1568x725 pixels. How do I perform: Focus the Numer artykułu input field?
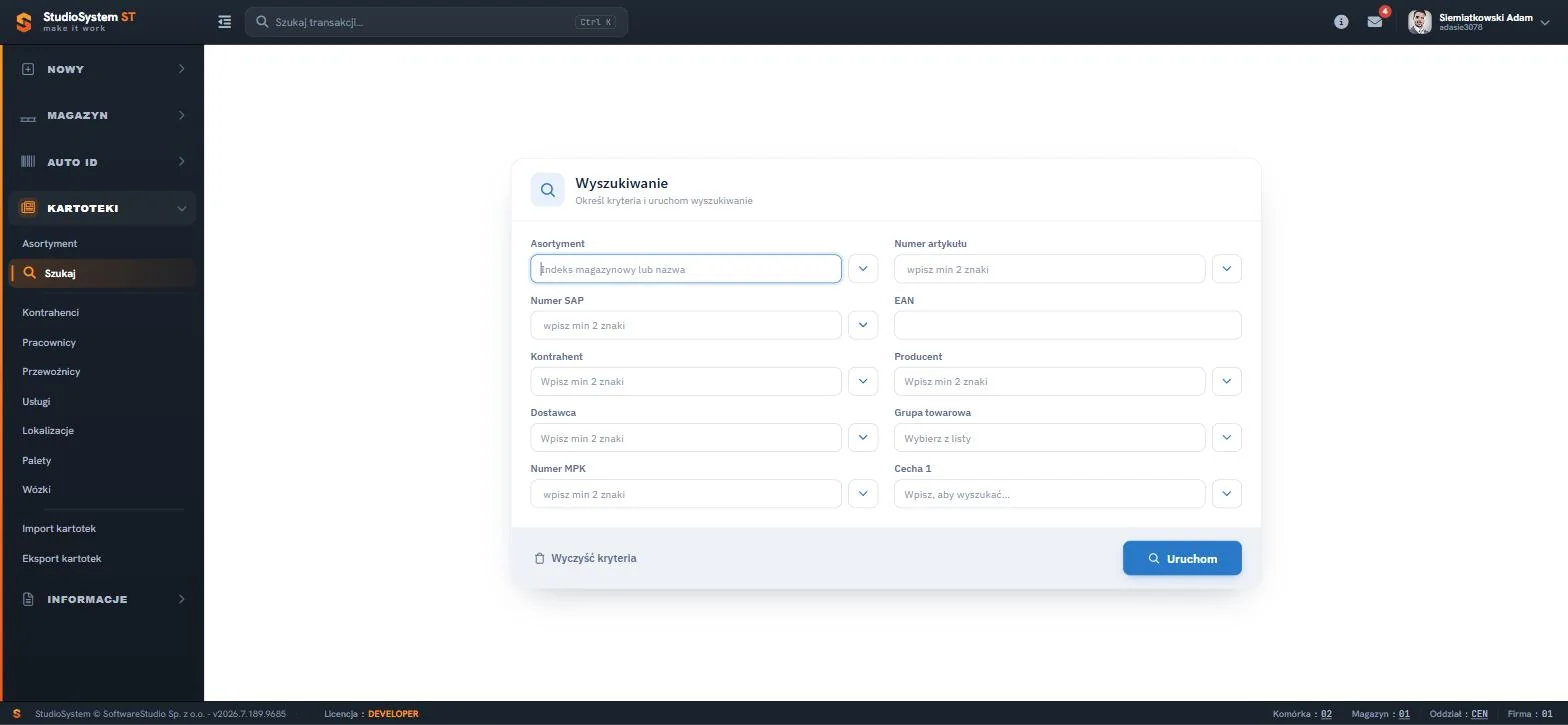click(x=1050, y=268)
